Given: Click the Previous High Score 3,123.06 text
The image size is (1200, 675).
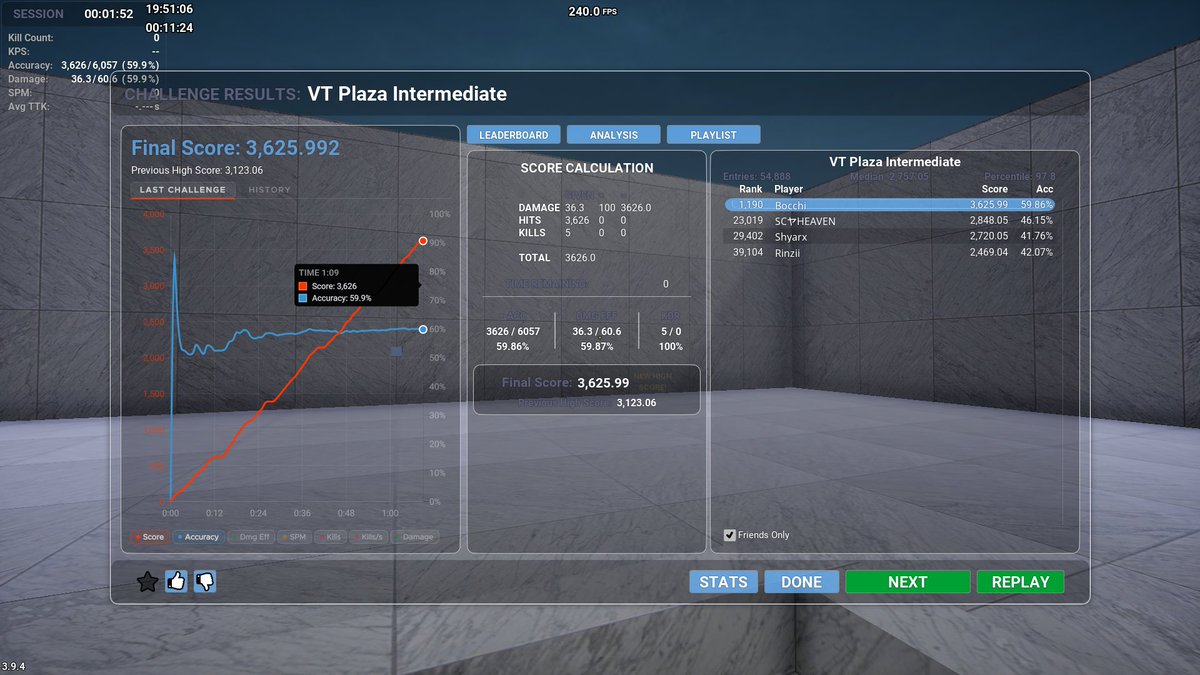Looking at the screenshot, I should tap(197, 170).
